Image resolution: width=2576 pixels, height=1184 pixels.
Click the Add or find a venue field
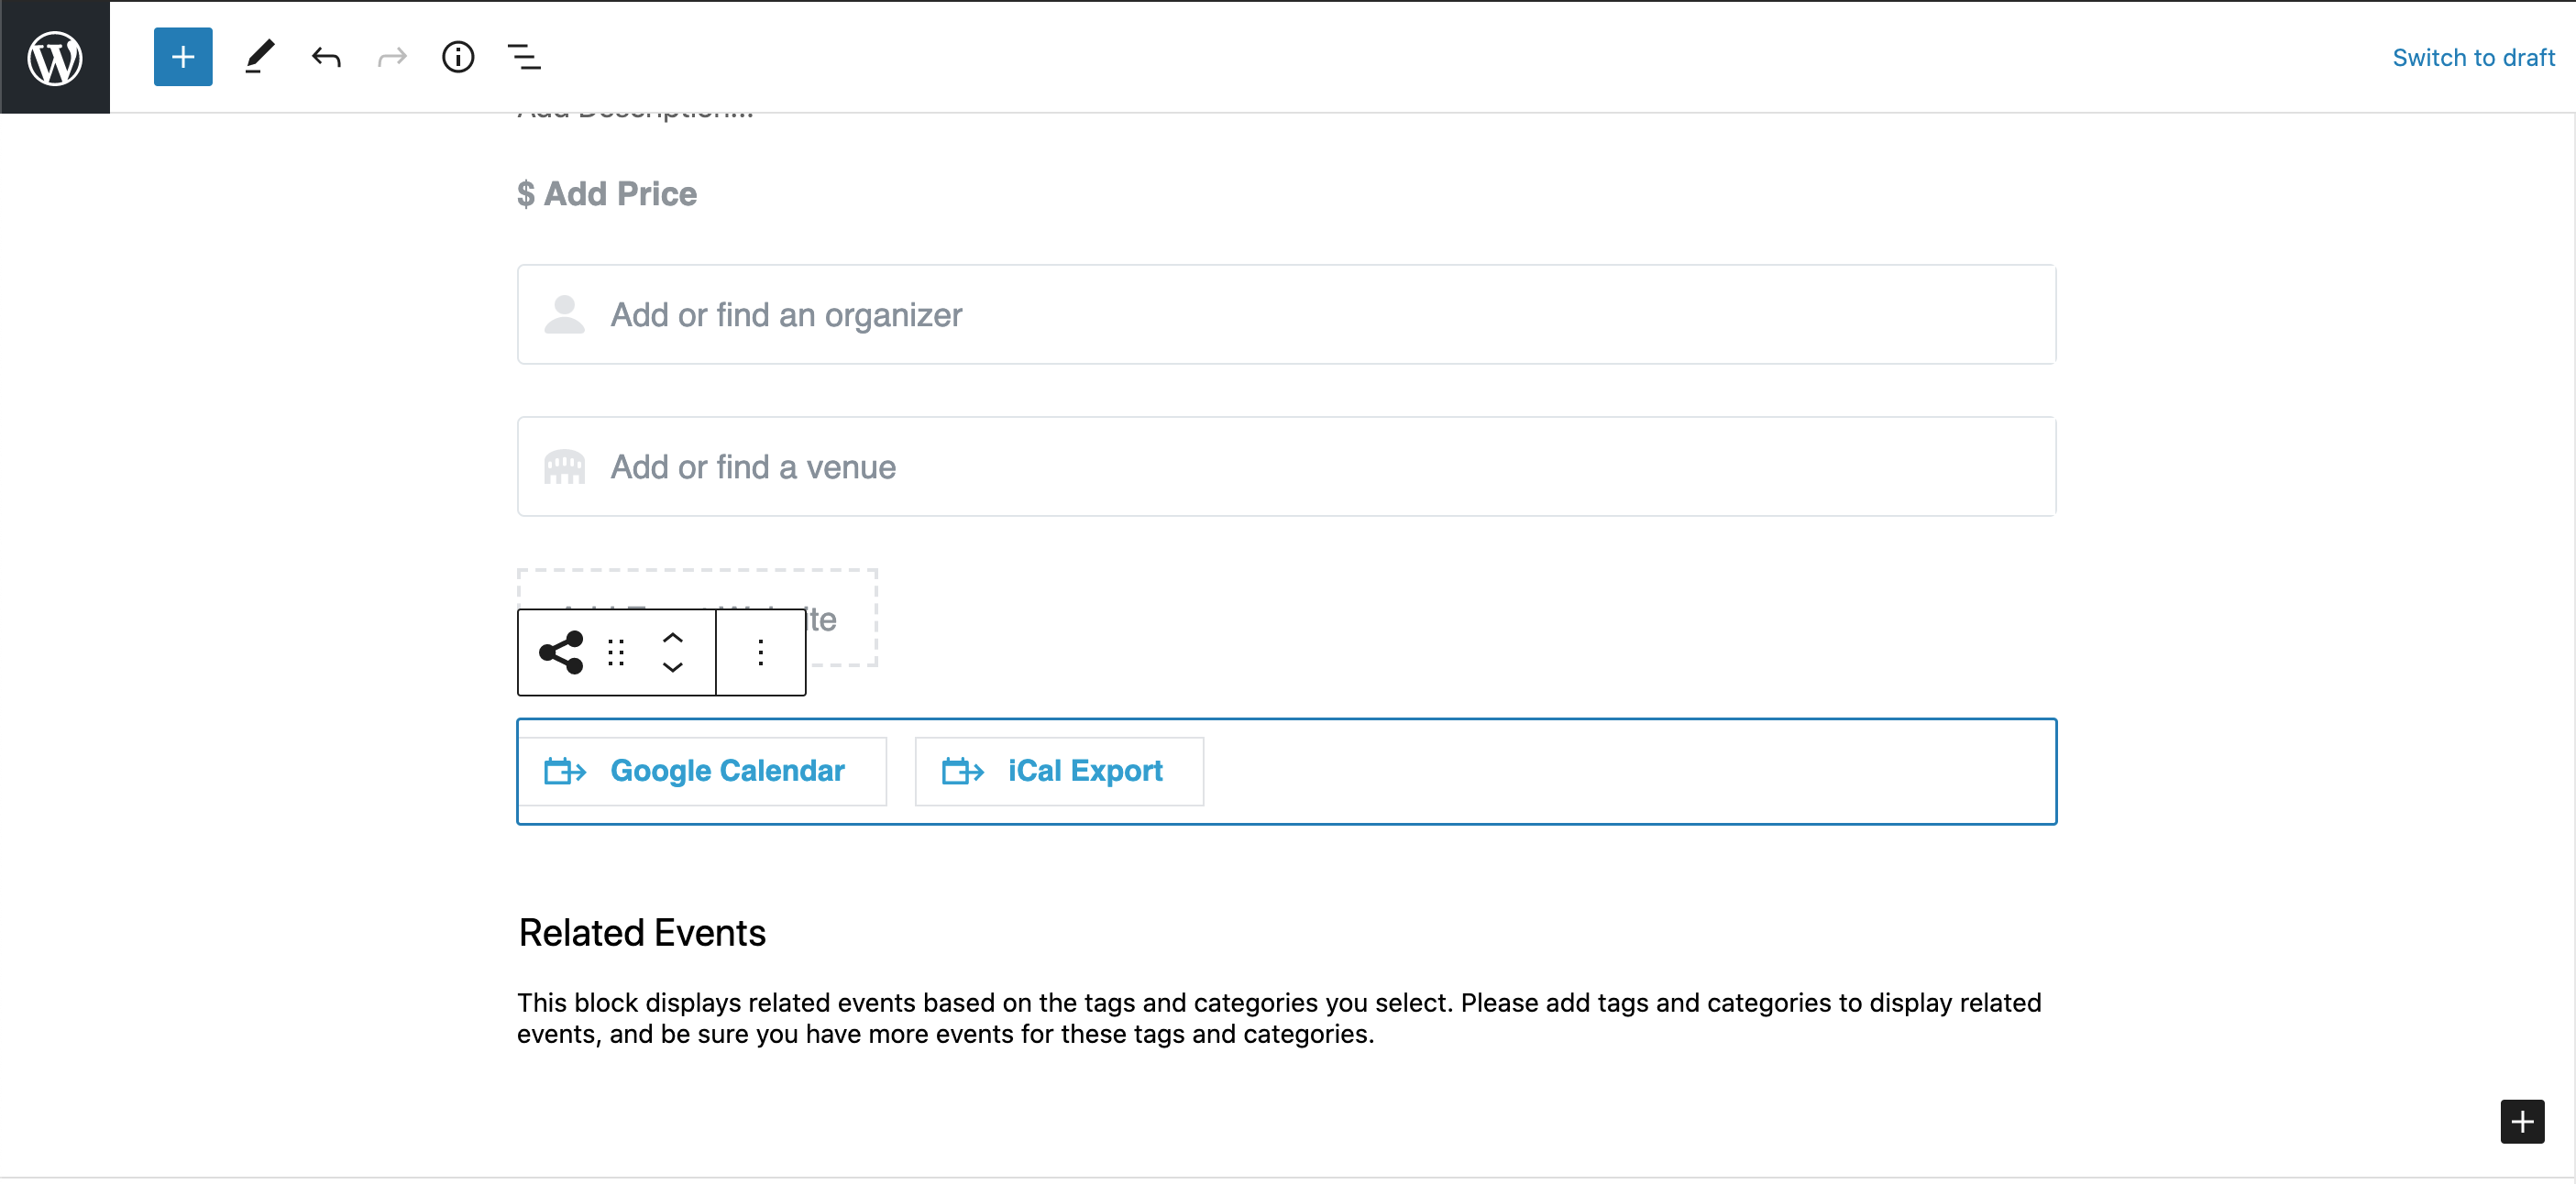(x=1286, y=467)
